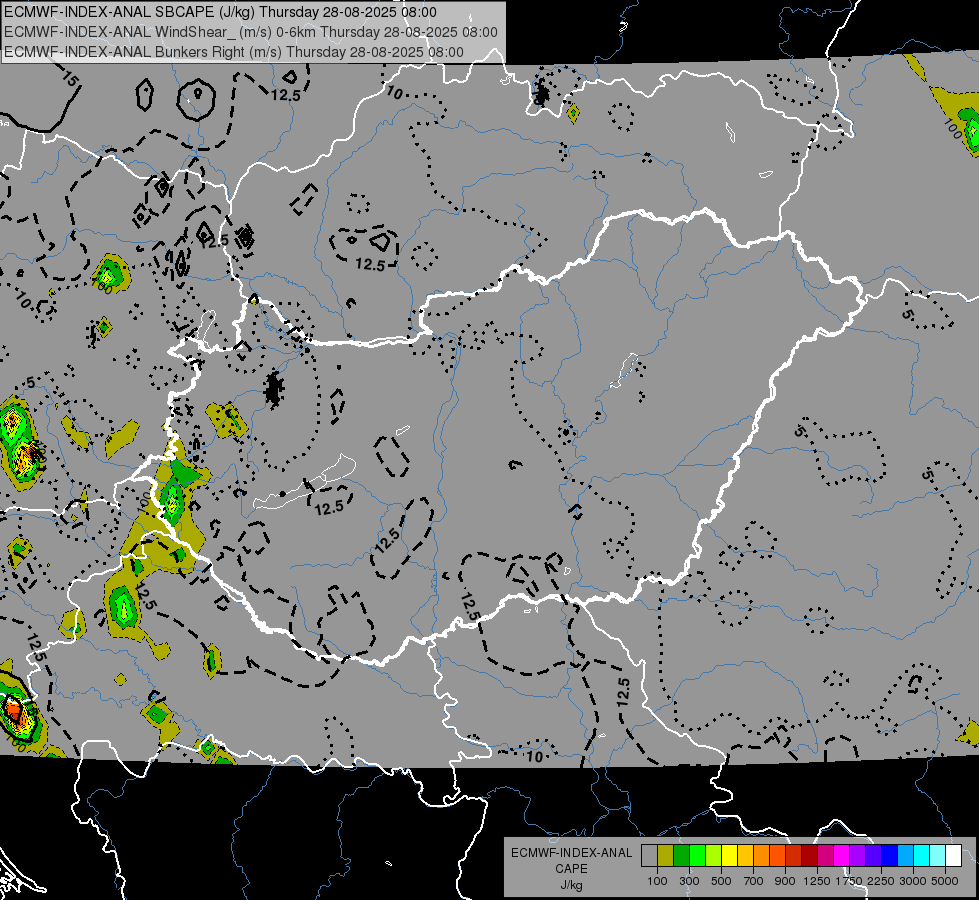Select the gray swatch in the CAPE legend
Viewport: 979px width, 900px height.
(x=649, y=856)
